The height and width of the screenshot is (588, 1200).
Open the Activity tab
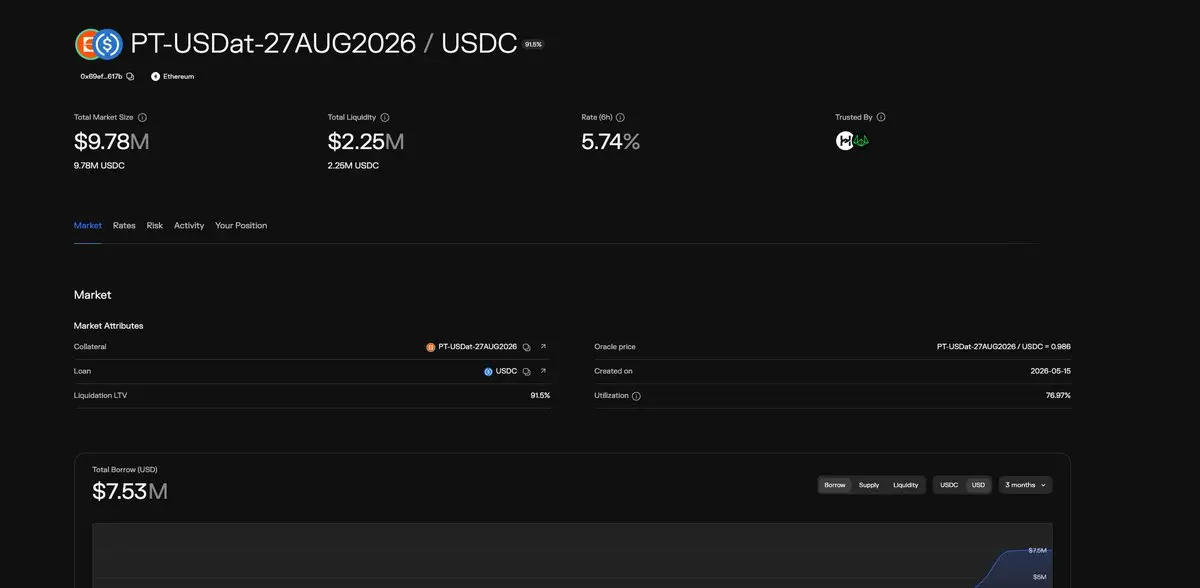pos(189,225)
